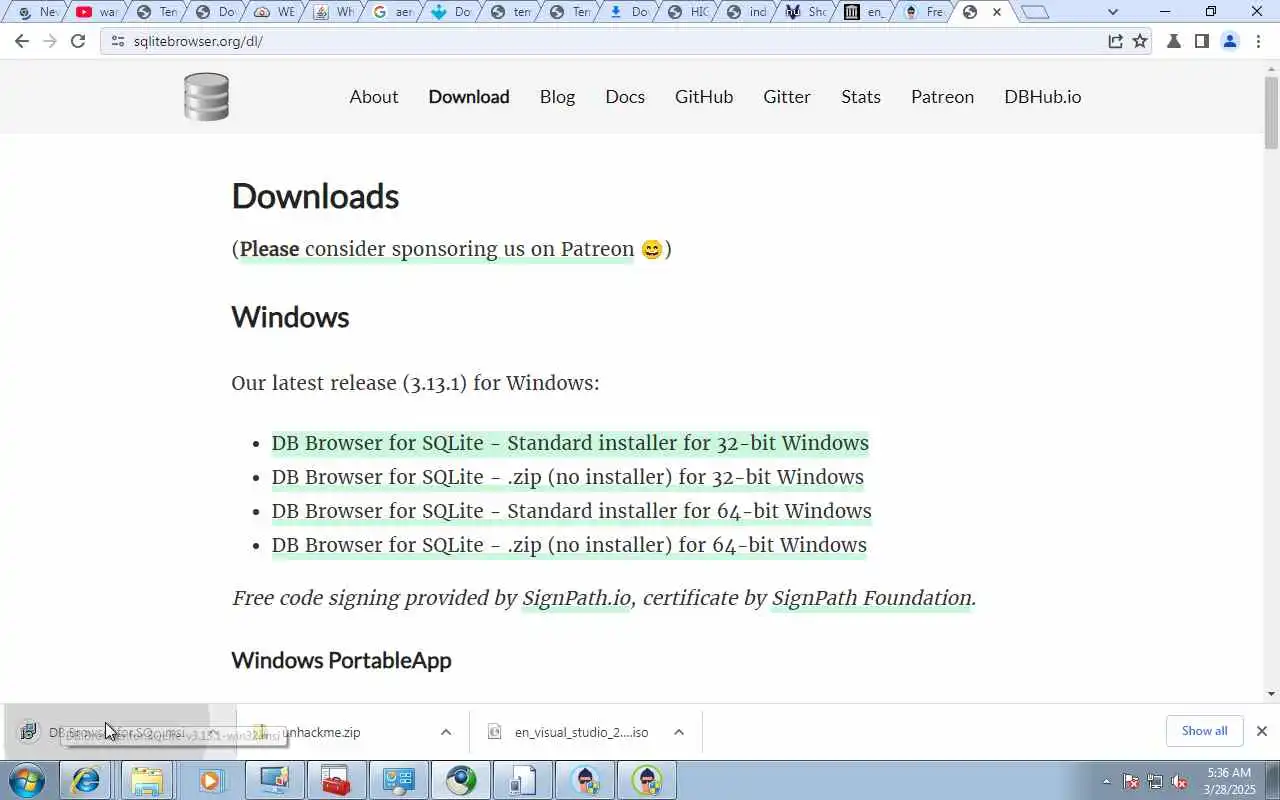Open the SignPath.io link
Image resolution: width=1280 pixels, height=800 pixels.
[577, 598]
